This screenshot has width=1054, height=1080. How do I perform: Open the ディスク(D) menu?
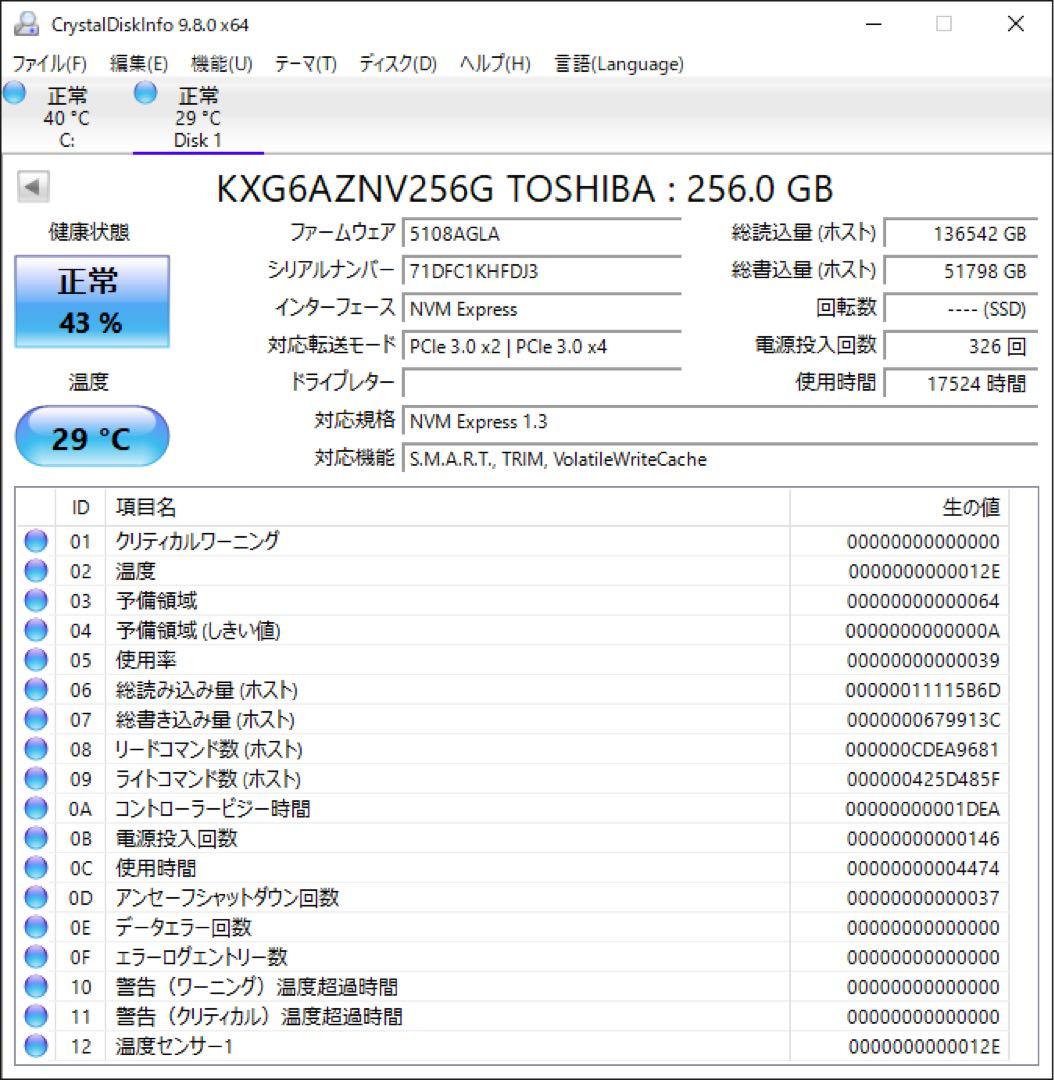pos(397,64)
